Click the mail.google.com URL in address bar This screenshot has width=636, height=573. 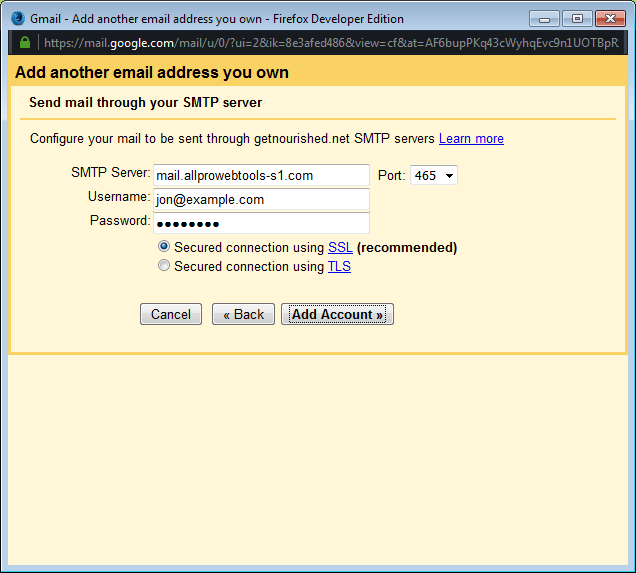coord(331,43)
